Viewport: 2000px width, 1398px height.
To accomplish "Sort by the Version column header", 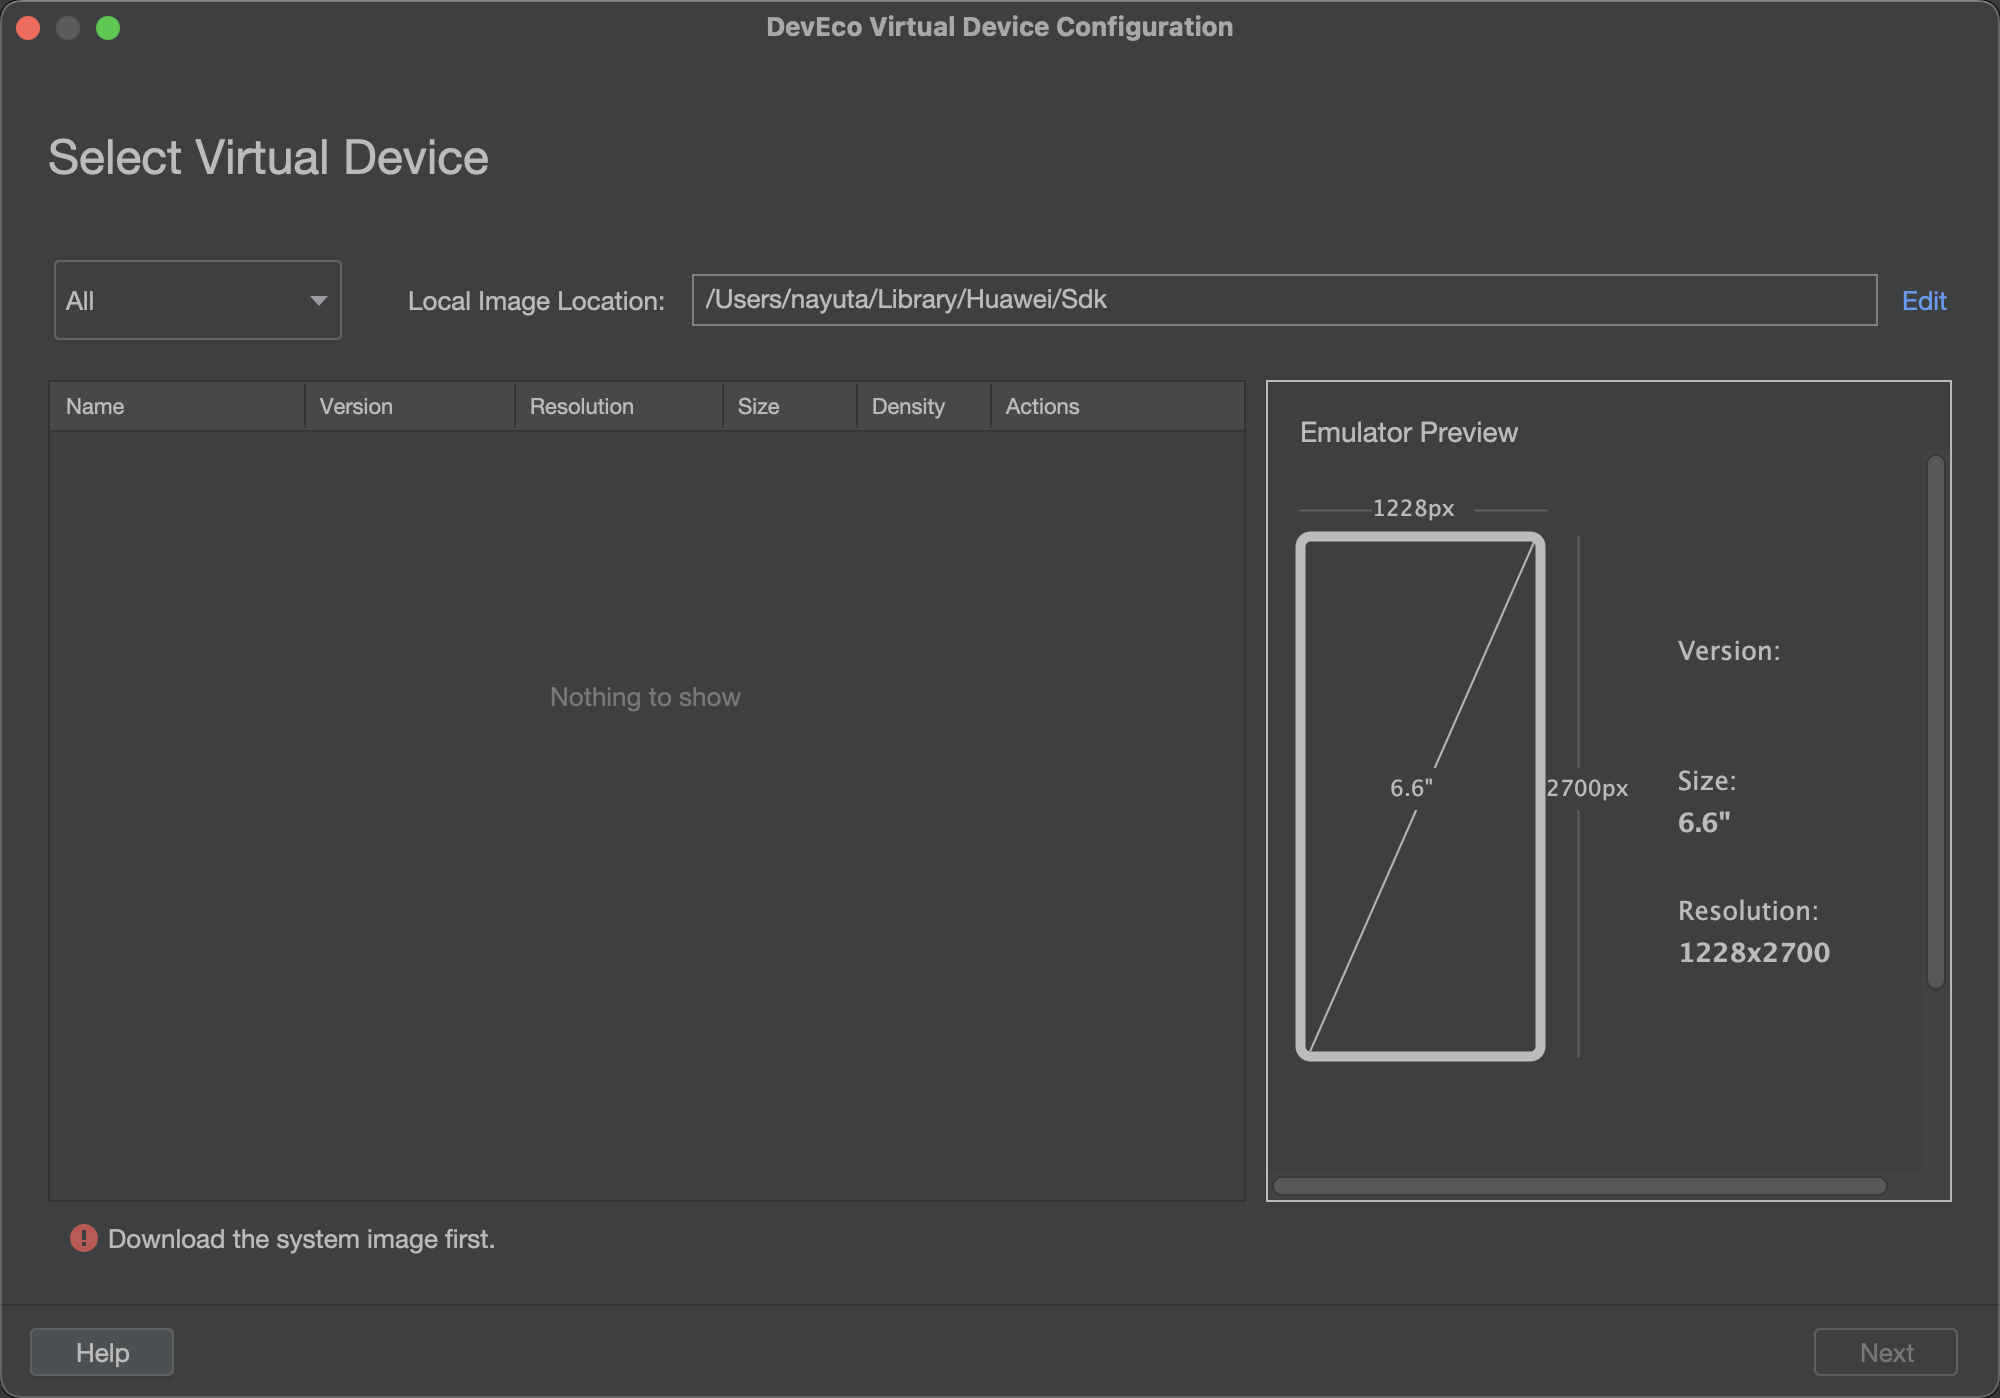I will tap(410, 406).
